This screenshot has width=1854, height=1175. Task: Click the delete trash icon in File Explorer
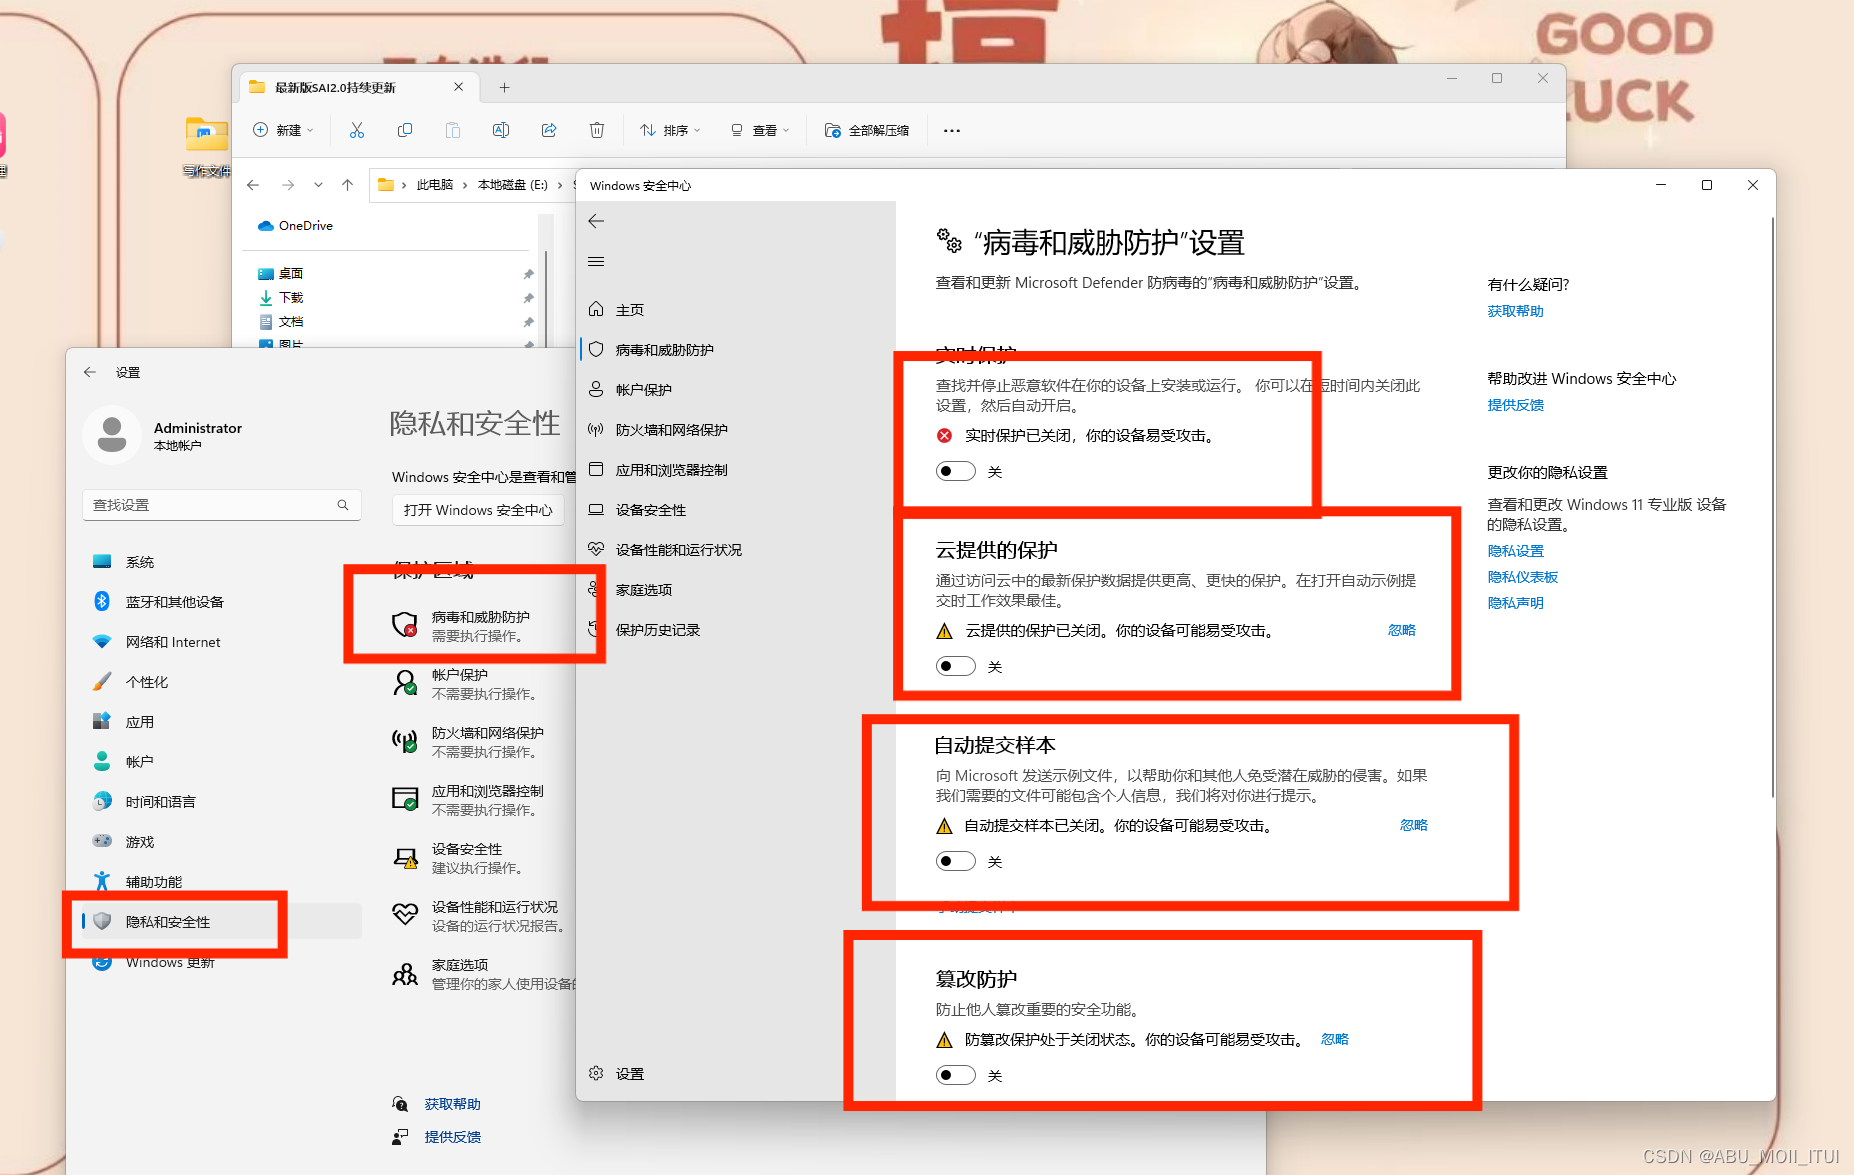597,130
